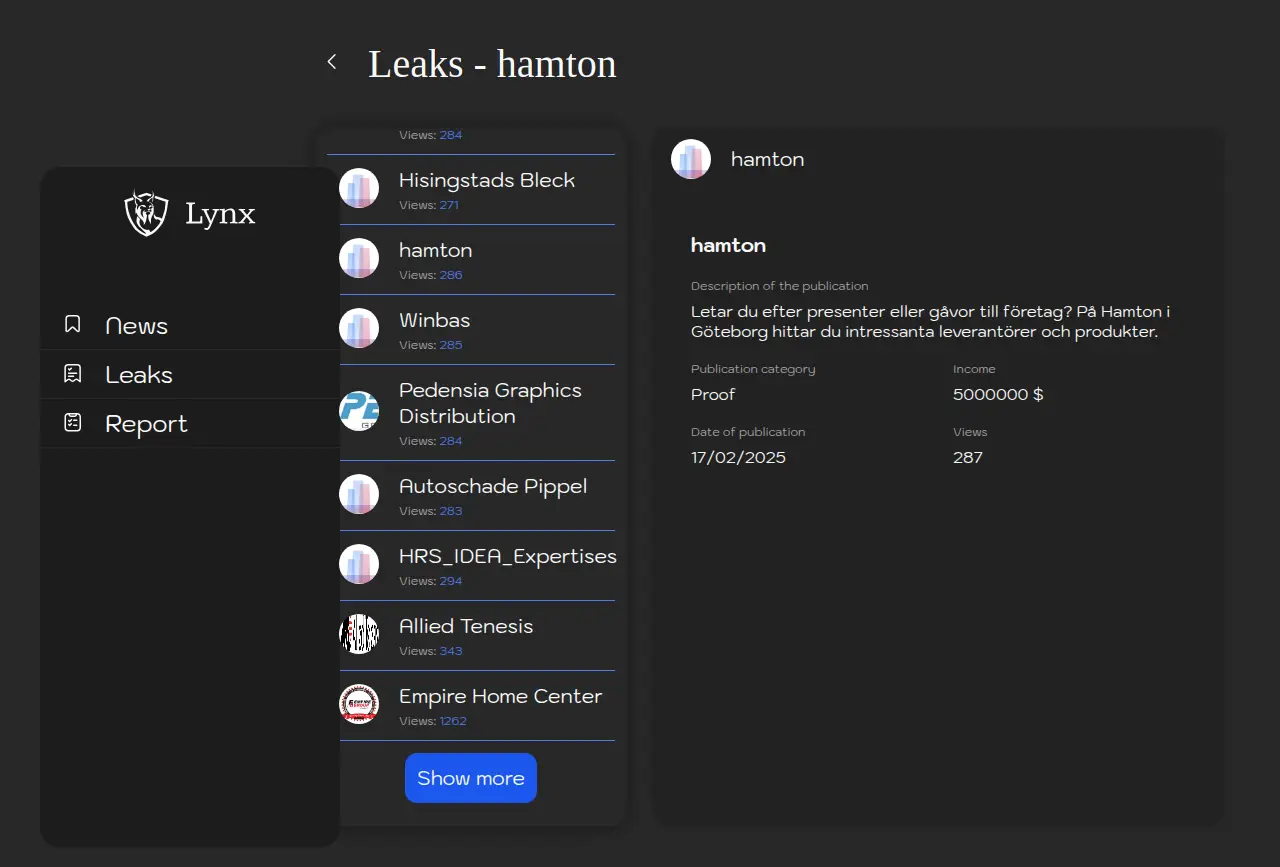Click the Allied Tenesis logo thumbnail
The height and width of the screenshot is (867, 1280).
tap(359, 634)
